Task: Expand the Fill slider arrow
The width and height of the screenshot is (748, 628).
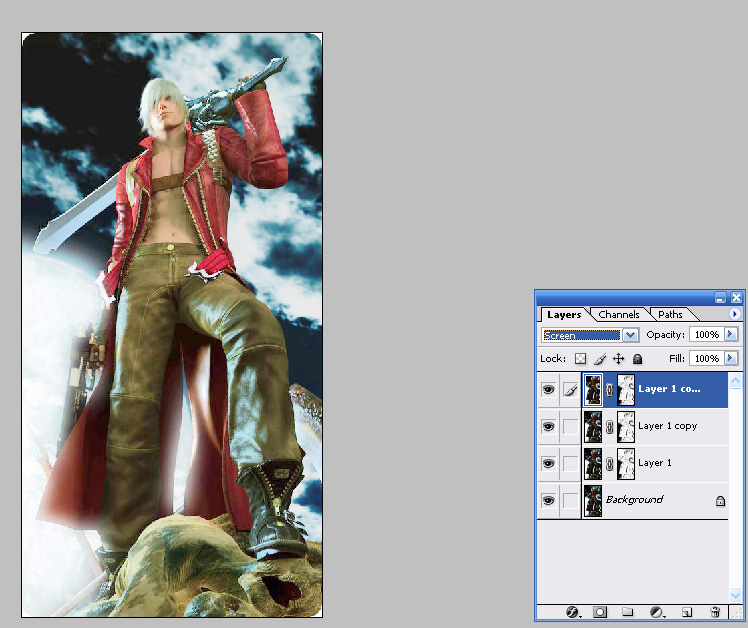Action: [731, 358]
